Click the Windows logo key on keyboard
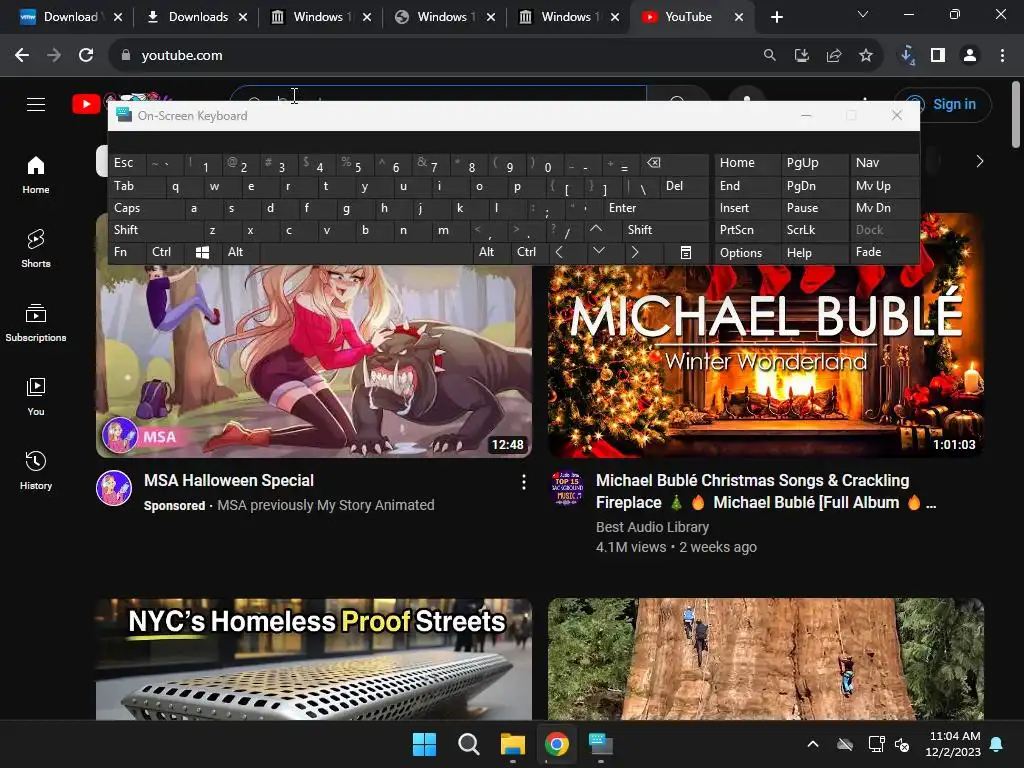 (202, 253)
